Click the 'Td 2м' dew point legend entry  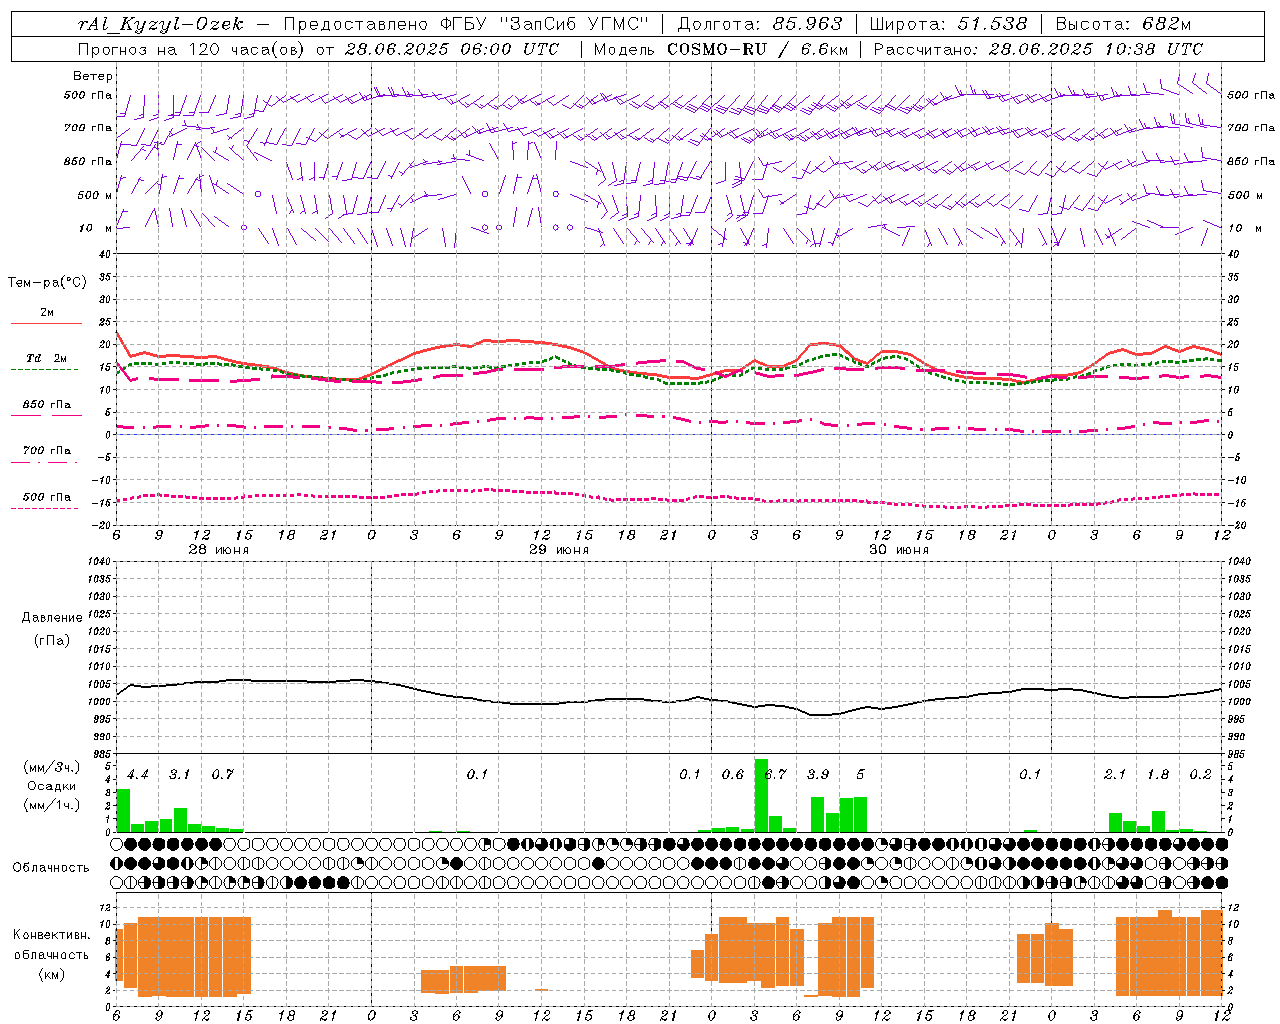(x=46, y=358)
